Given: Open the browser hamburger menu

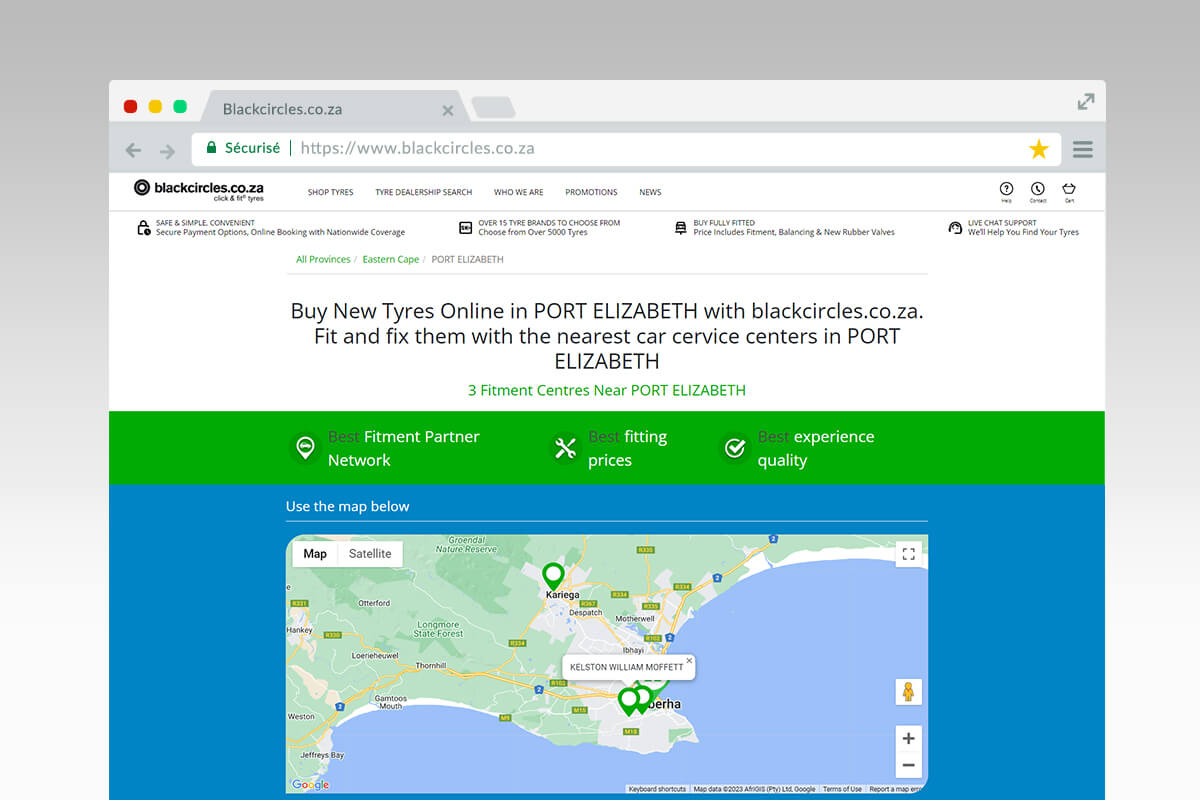Looking at the screenshot, I should point(1082,149).
